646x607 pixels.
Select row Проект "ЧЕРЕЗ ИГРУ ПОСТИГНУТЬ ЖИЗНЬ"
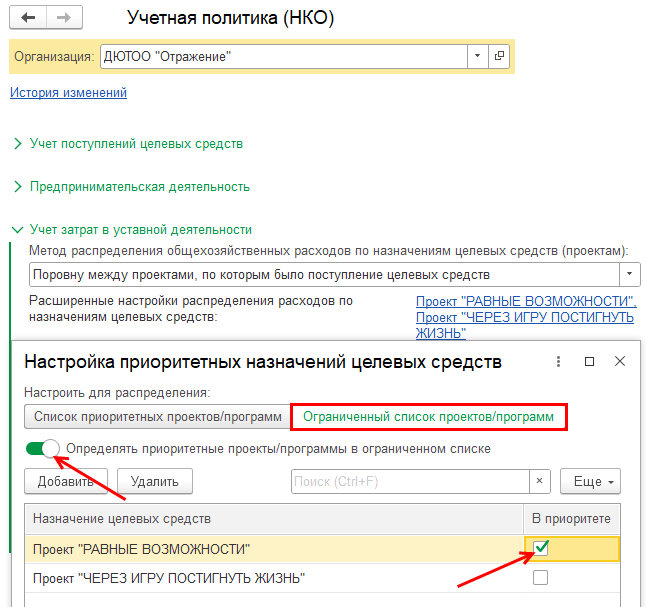coord(274,578)
